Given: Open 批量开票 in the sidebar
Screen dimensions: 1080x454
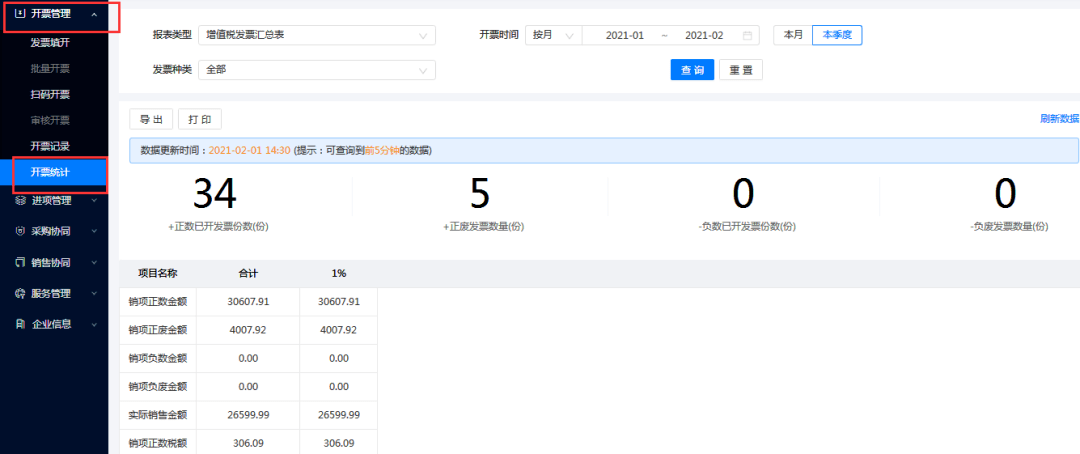Looking at the screenshot, I should [50, 69].
